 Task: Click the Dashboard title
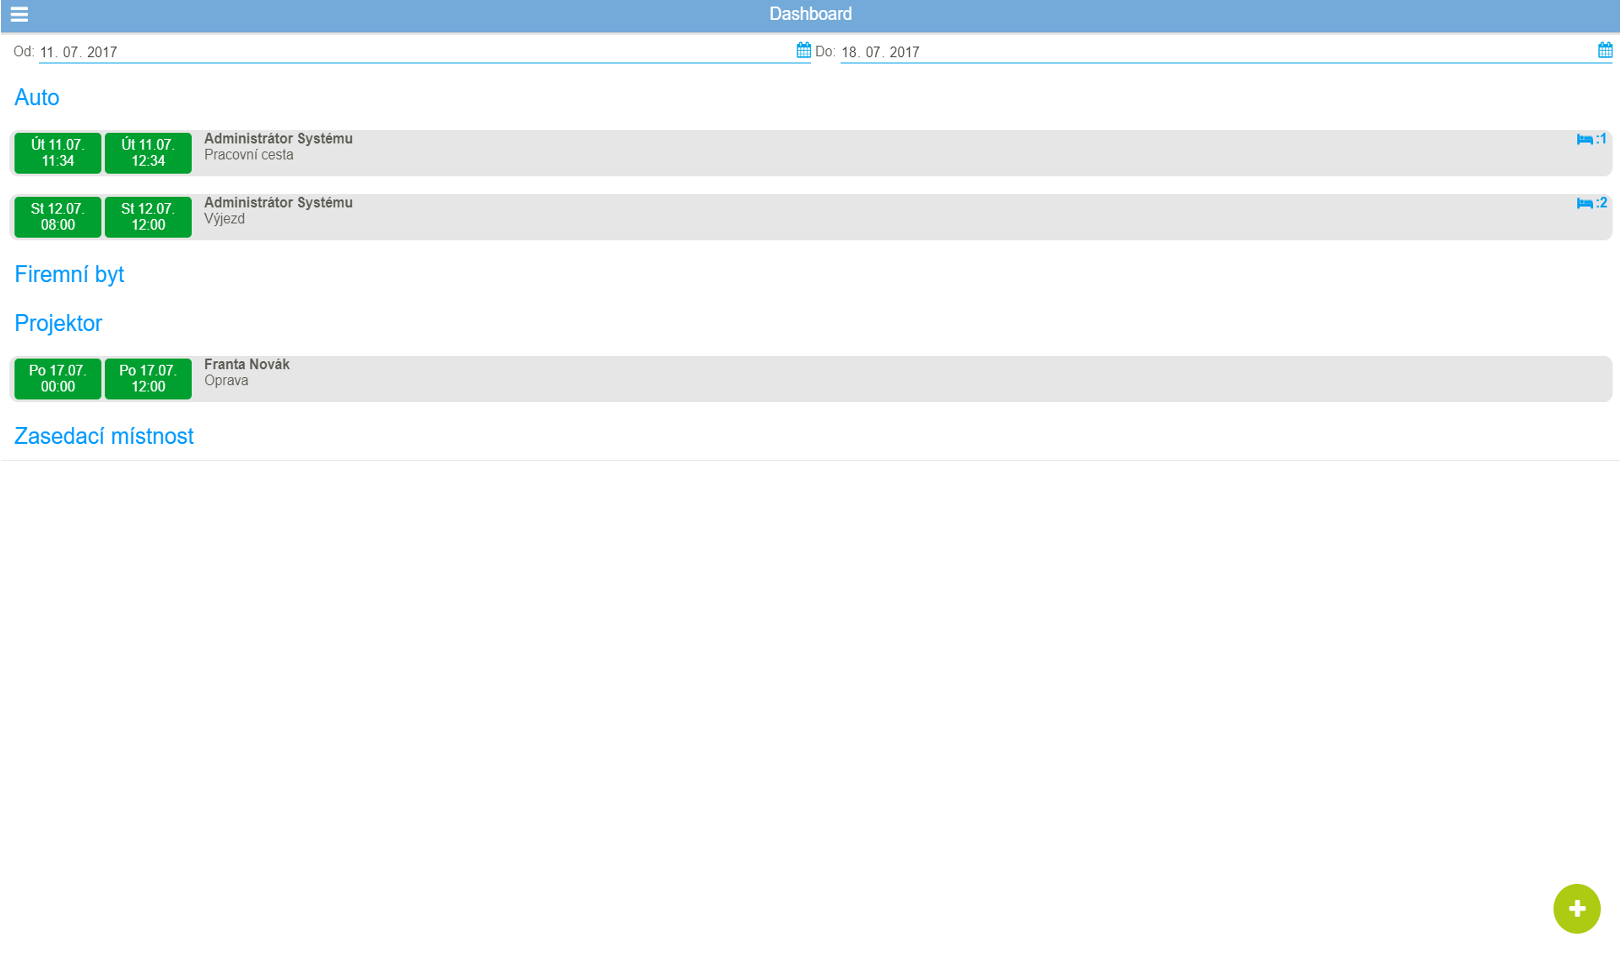point(810,14)
